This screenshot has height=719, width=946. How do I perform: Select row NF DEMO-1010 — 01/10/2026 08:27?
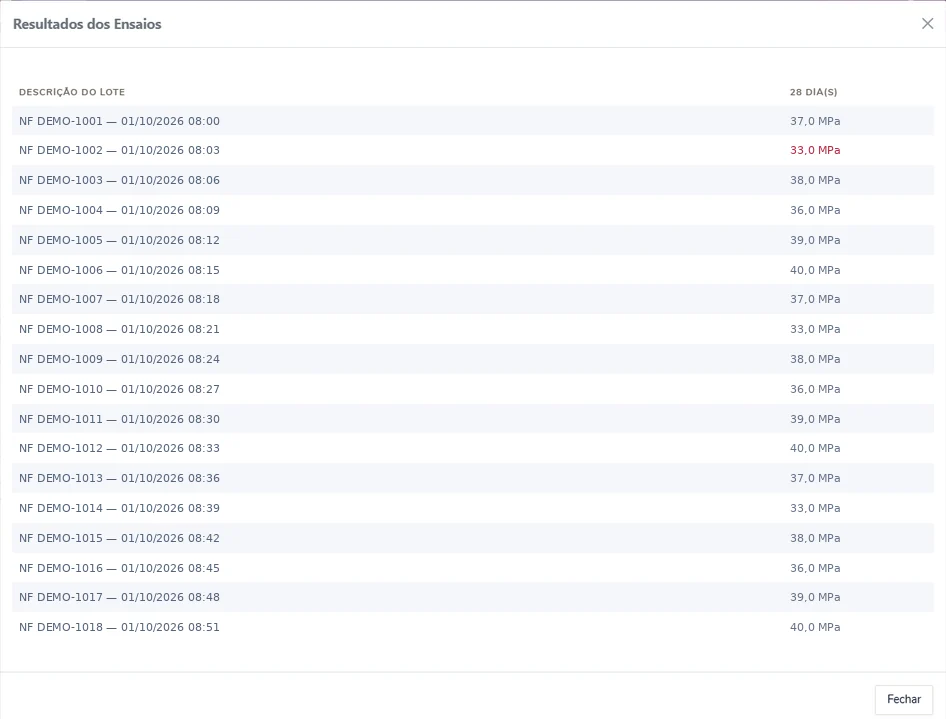(x=473, y=389)
